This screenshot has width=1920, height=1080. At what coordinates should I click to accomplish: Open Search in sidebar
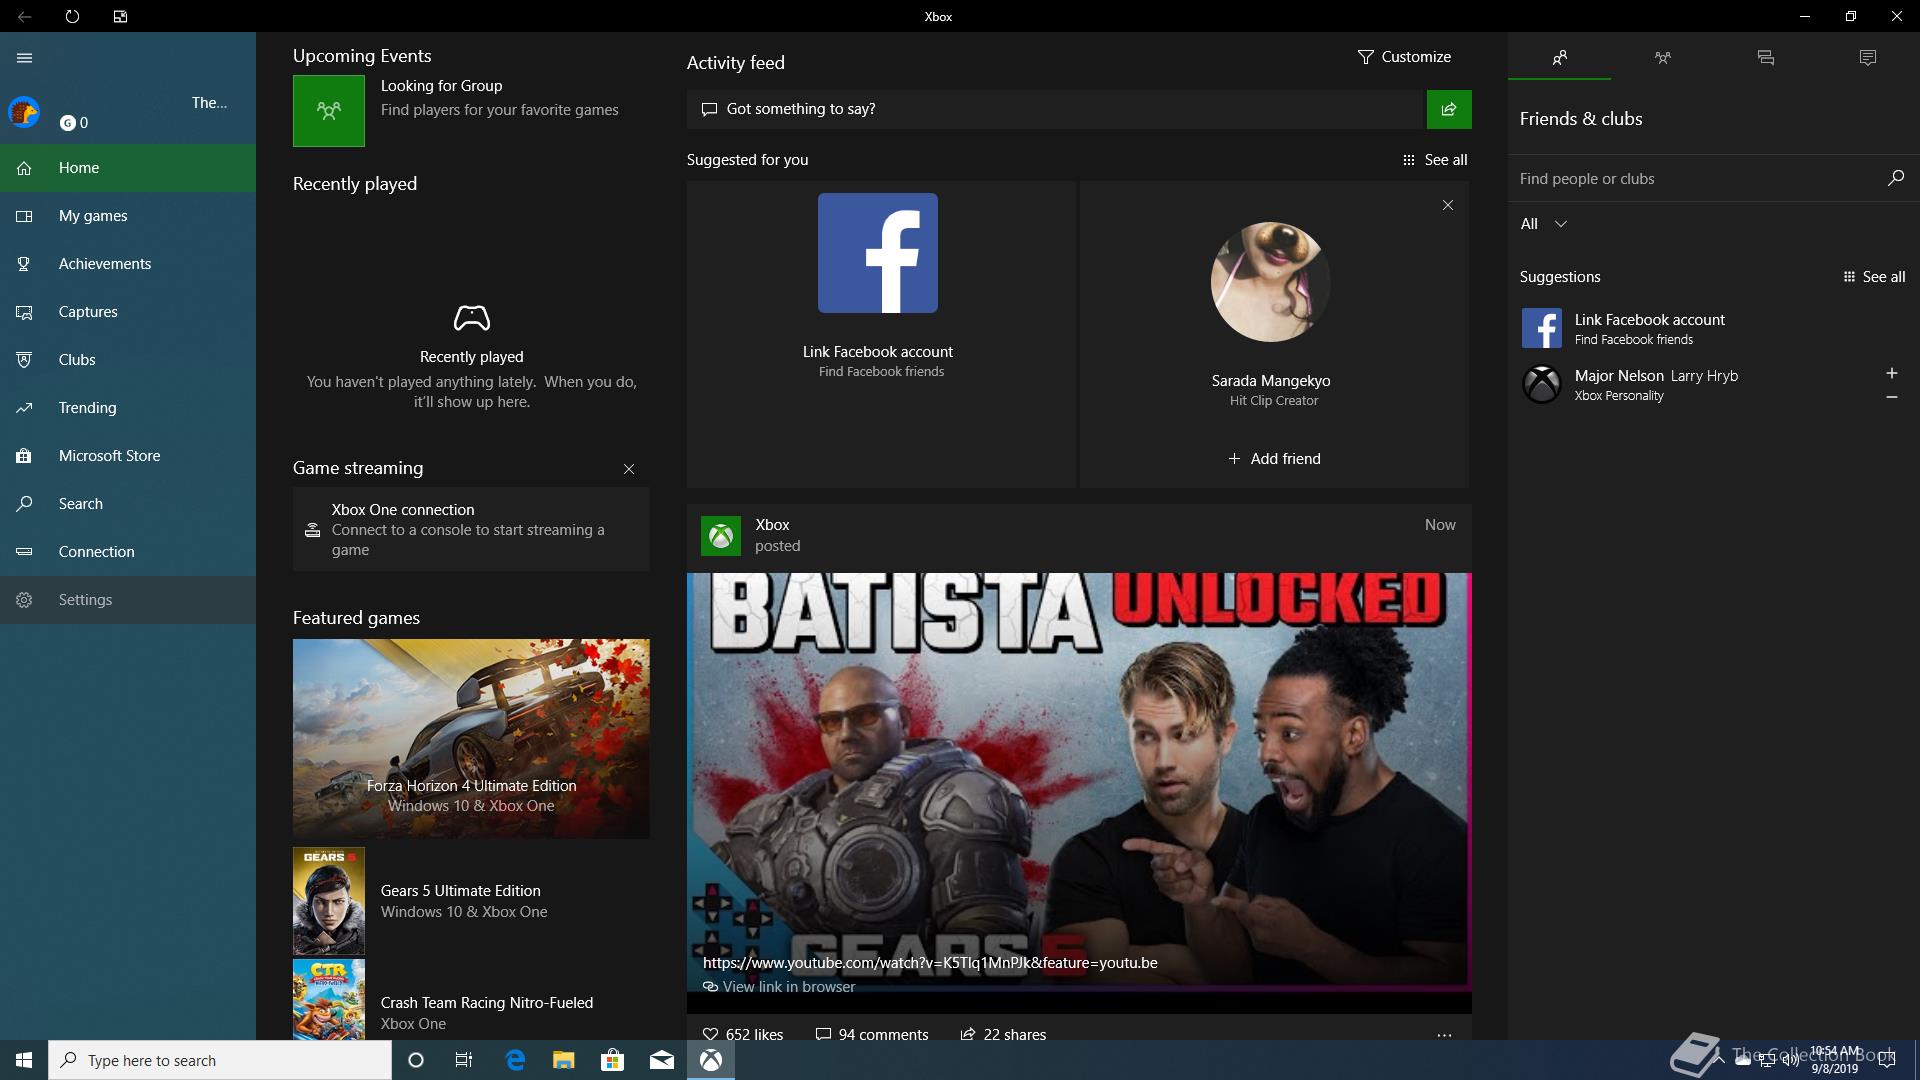(x=128, y=504)
